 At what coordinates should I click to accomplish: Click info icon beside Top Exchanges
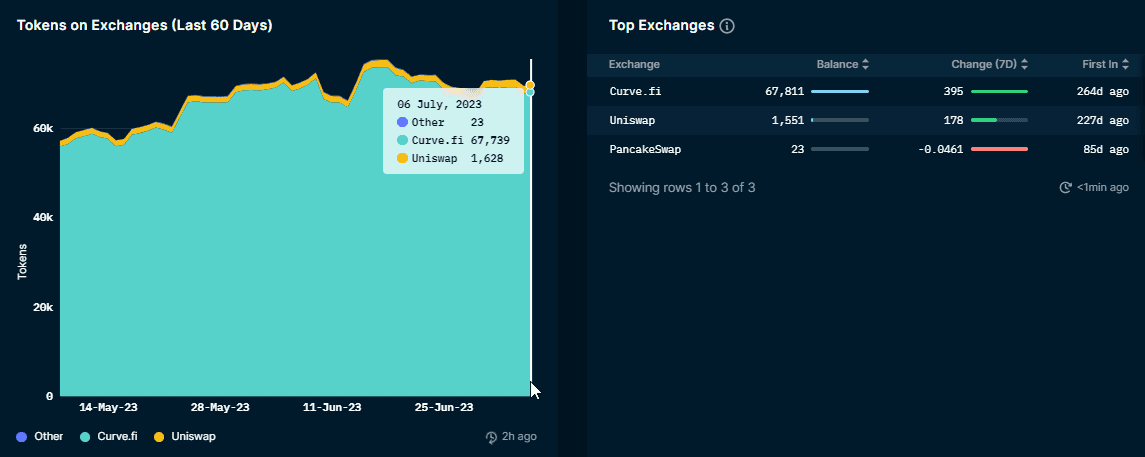(x=727, y=26)
